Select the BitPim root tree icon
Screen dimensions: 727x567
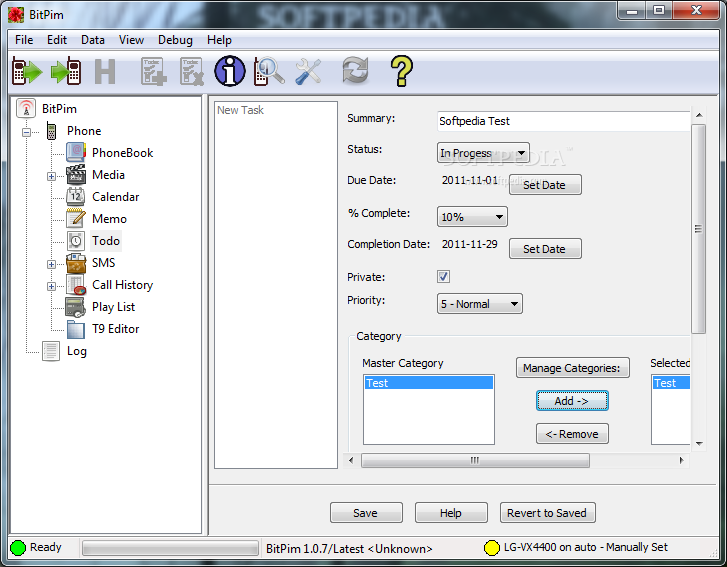pyautogui.click(x=26, y=108)
